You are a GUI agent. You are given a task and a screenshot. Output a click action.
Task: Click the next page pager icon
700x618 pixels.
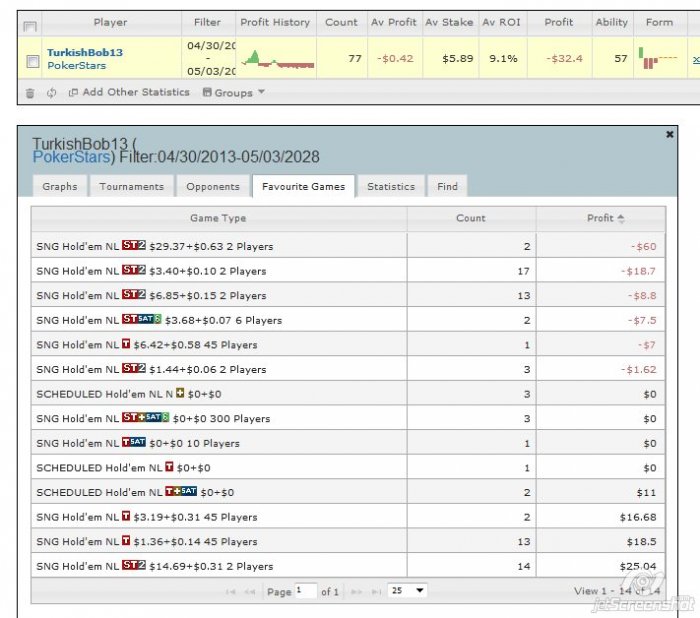(x=355, y=591)
